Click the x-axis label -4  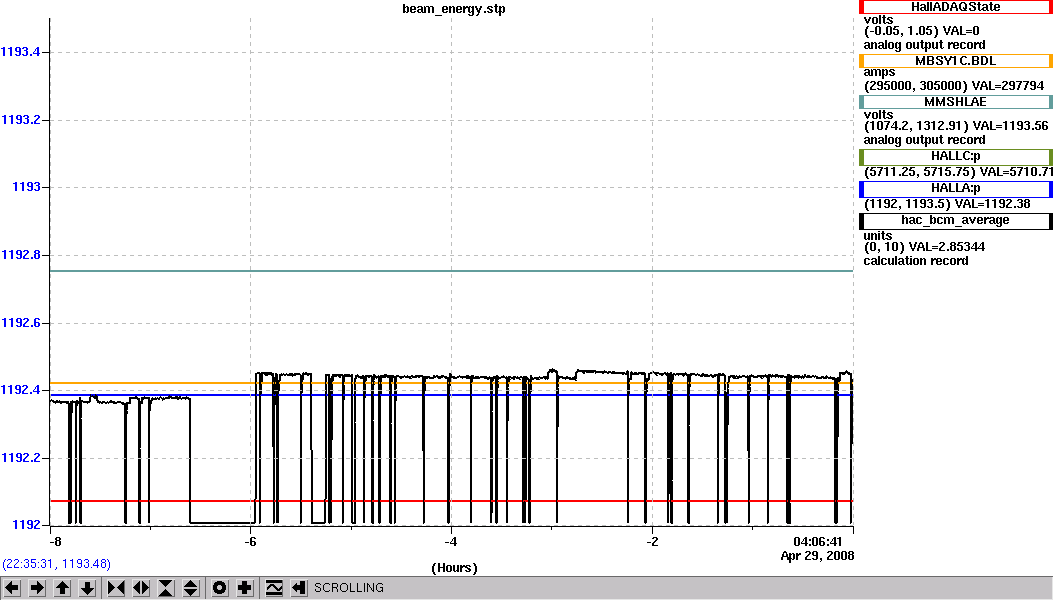(451, 542)
